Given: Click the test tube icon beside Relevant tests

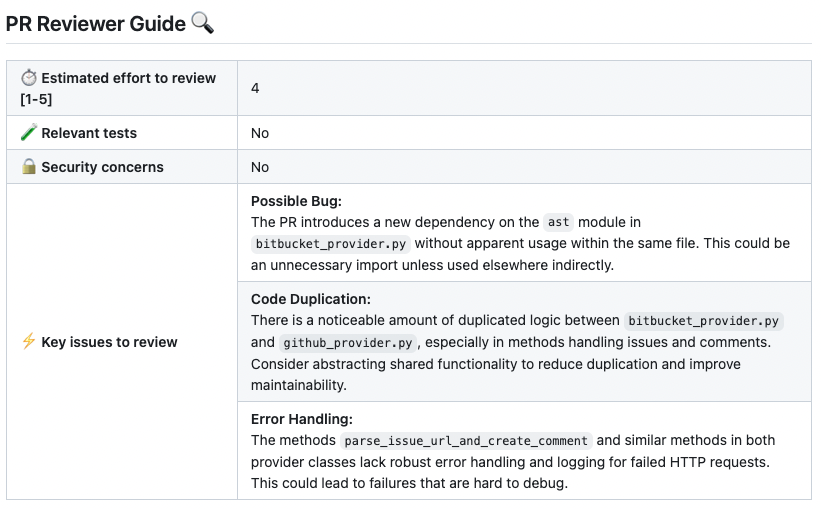Looking at the screenshot, I should [x=29, y=132].
